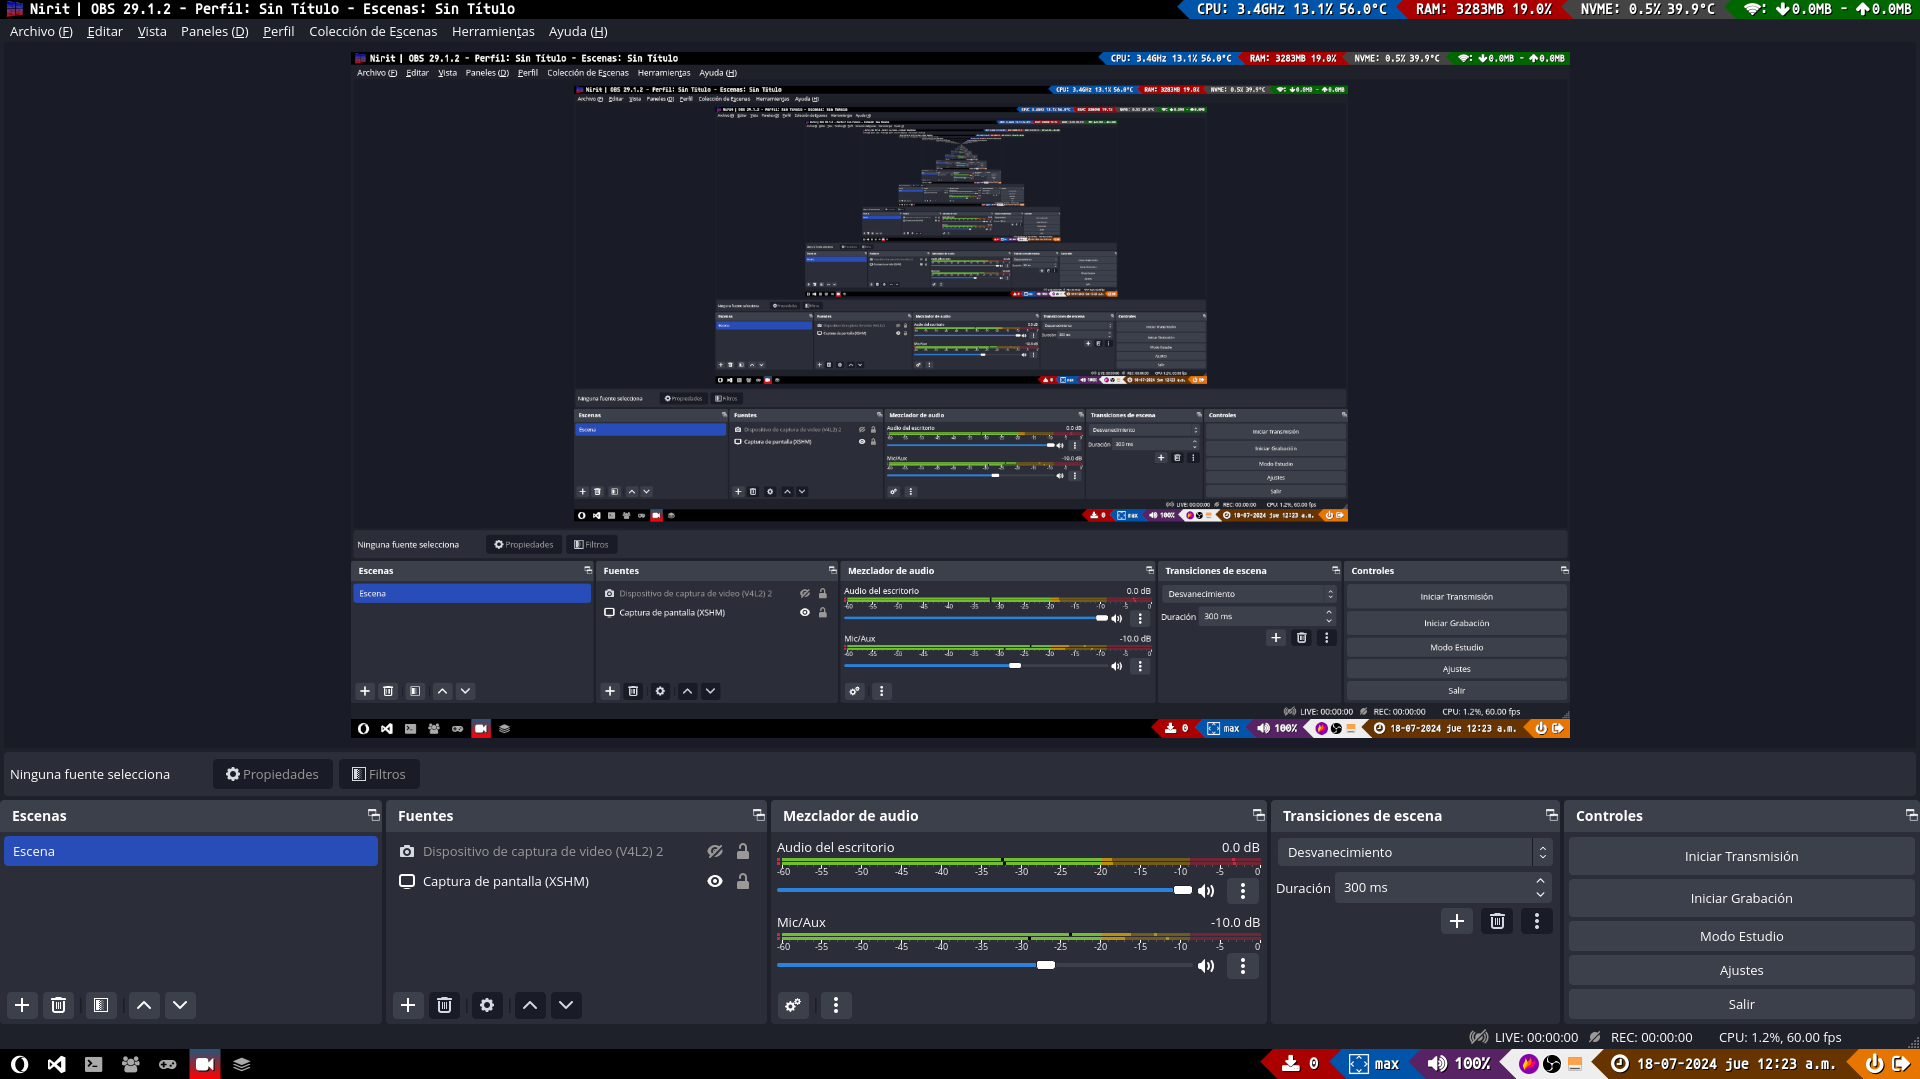This screenshot has width=1920, height=1079.
Task: Add a new scene with plus icon
Action: 22,1005
